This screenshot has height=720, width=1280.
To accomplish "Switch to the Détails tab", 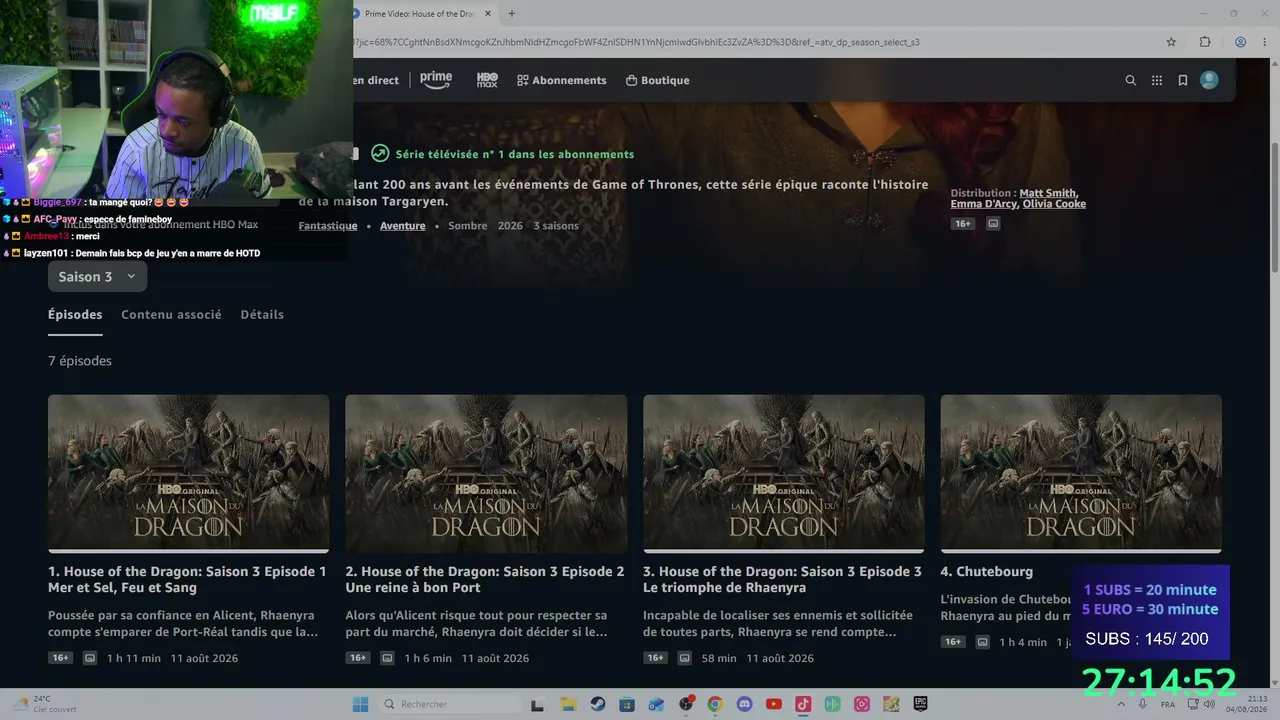I will tap(262, 314).
